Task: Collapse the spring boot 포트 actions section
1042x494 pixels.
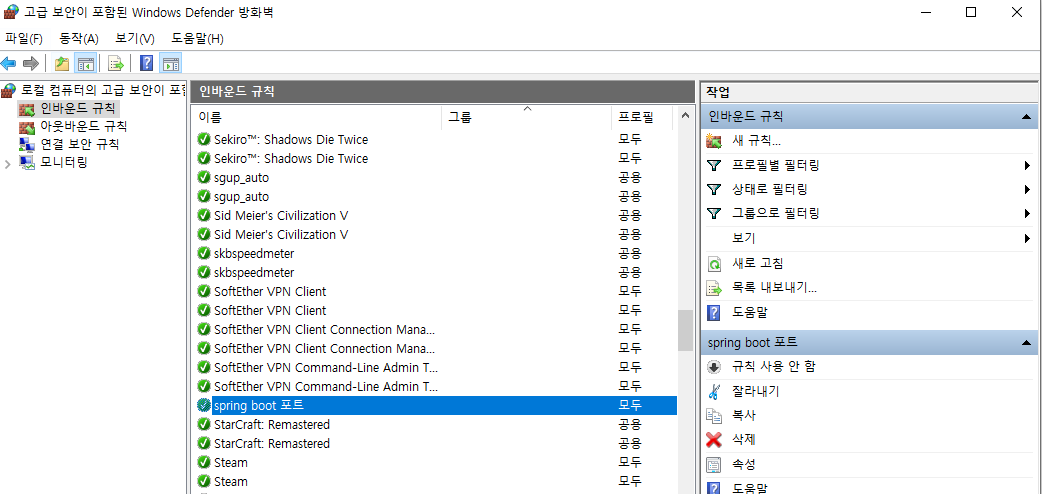Action: (x=1025, y=342)
